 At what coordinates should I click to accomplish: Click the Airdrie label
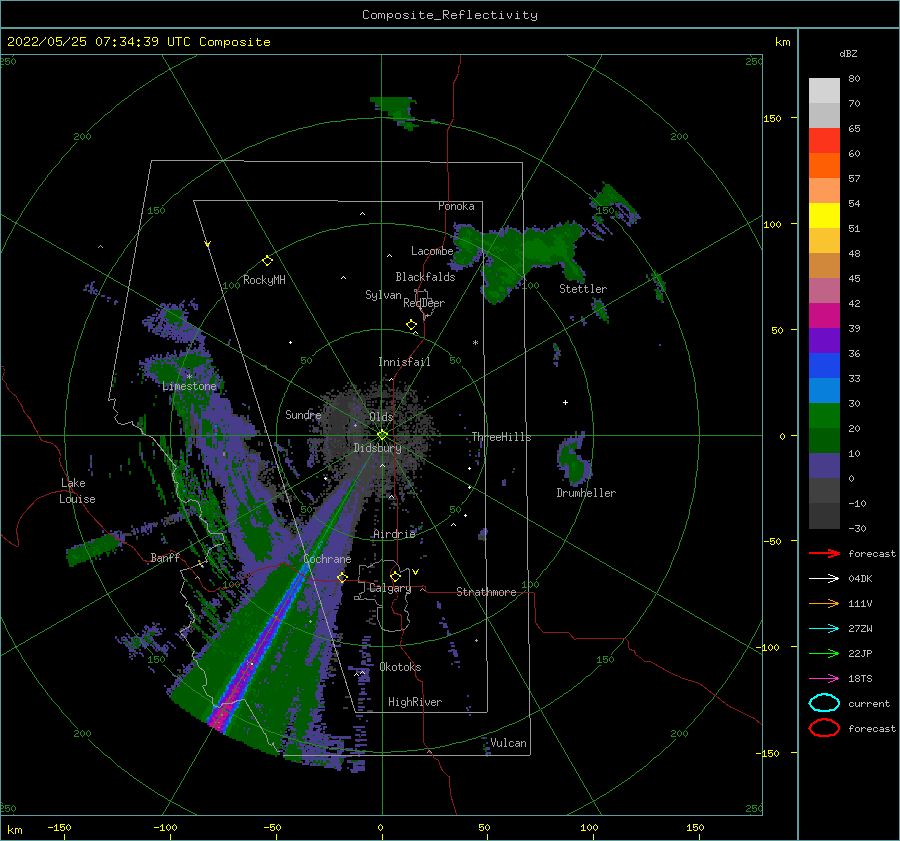click(x=394, y=534)
